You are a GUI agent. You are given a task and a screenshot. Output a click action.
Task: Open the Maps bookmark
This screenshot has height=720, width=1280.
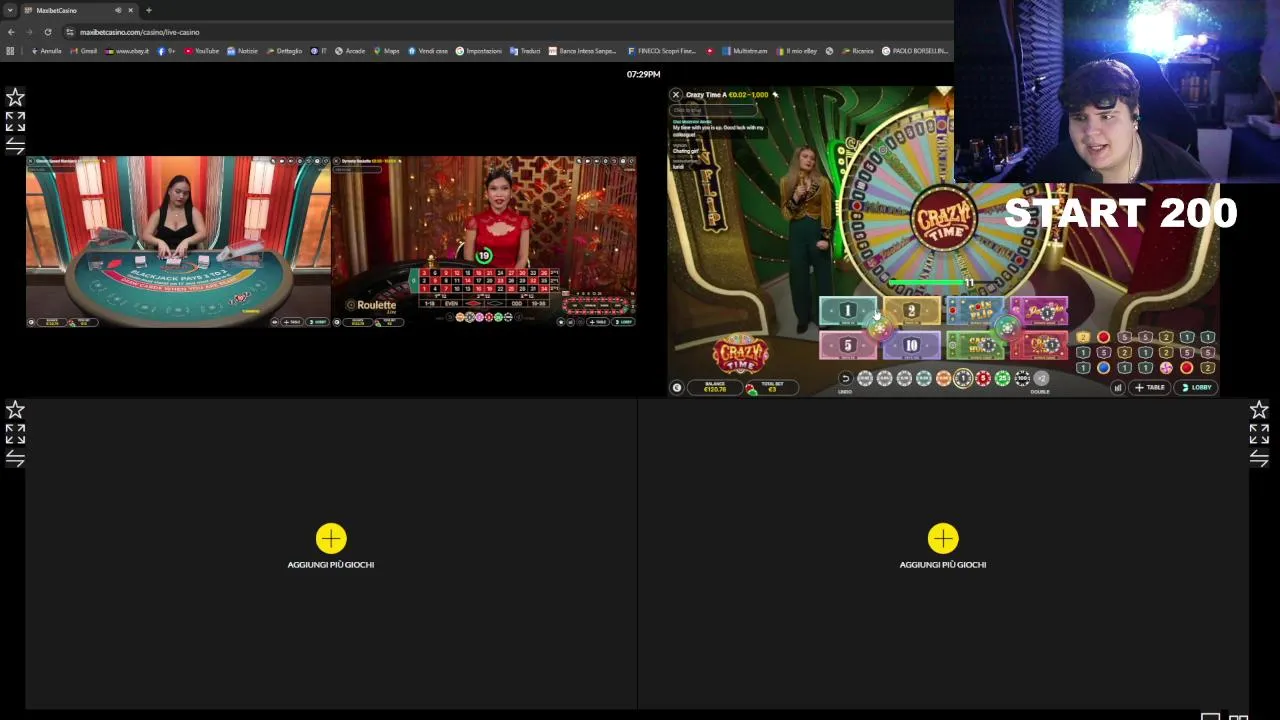387,51
